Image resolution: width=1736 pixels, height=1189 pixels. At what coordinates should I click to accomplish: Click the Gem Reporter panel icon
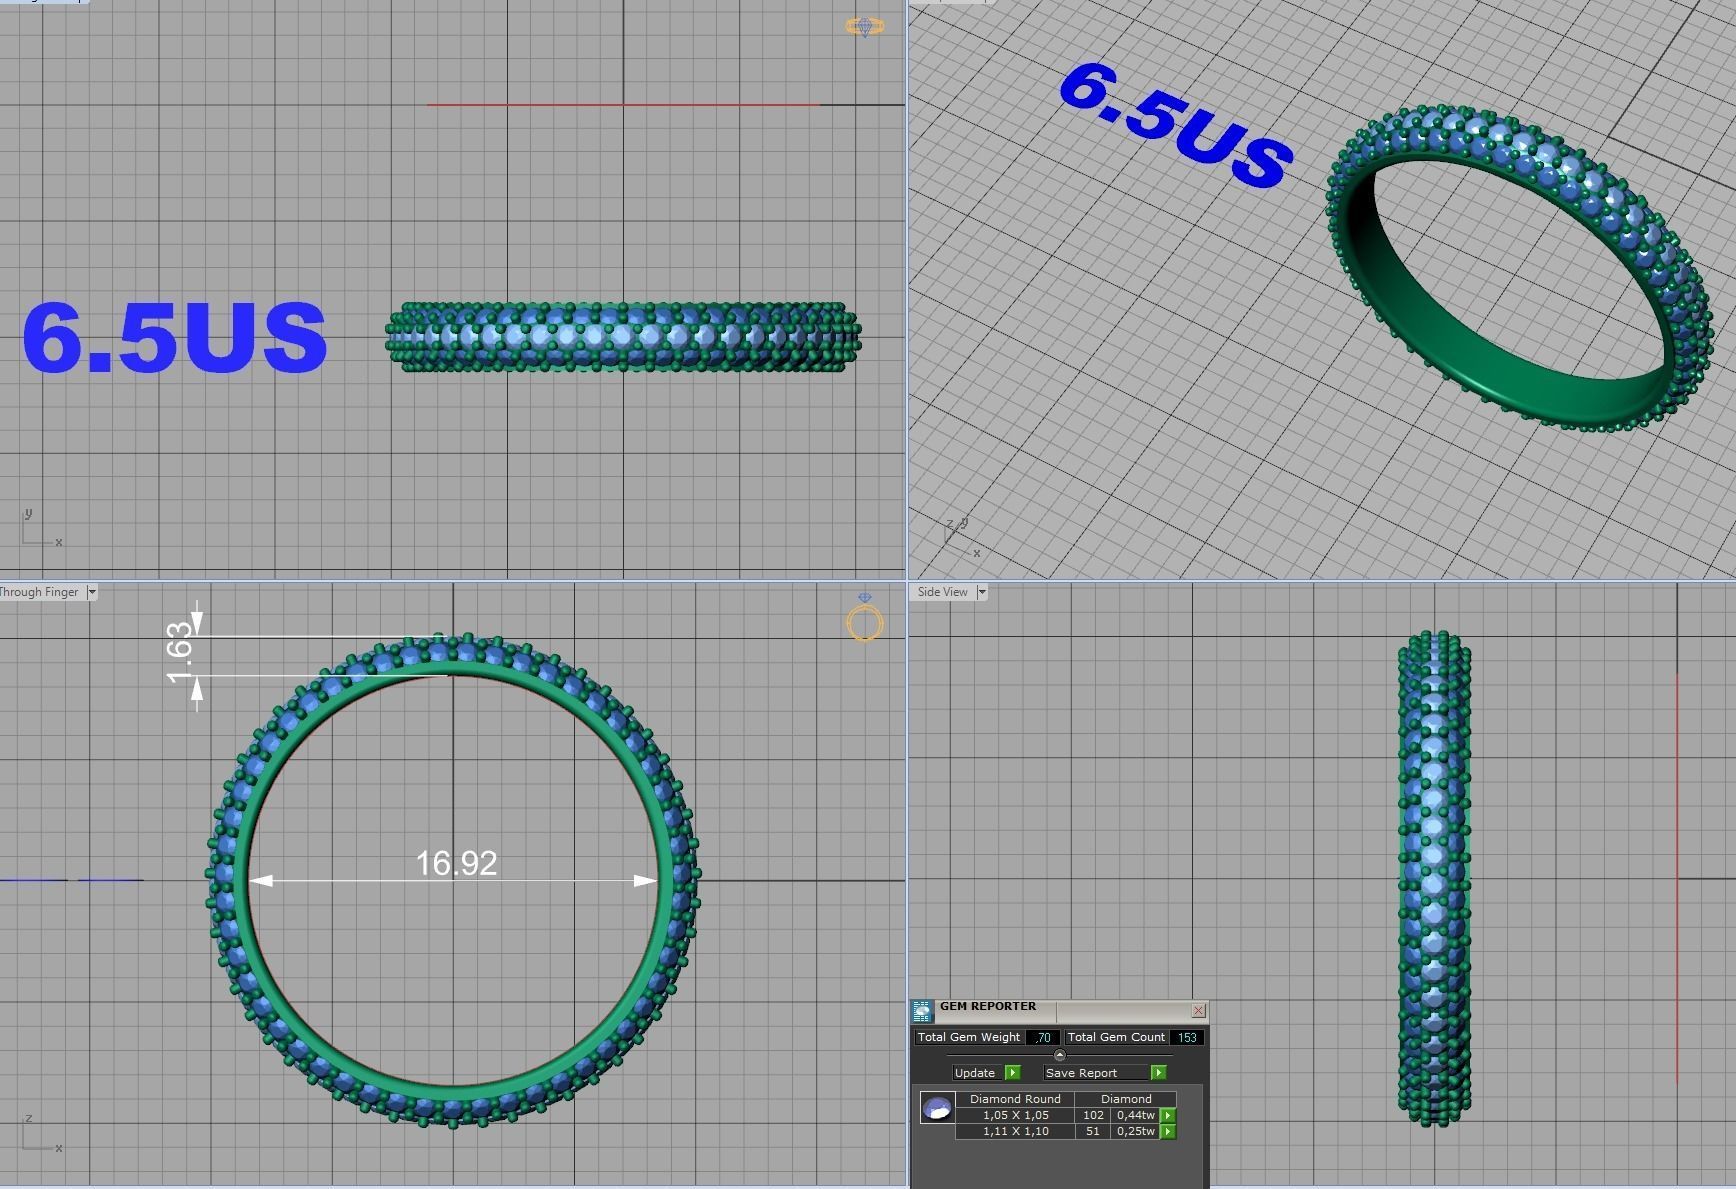tap(922, 1011)
